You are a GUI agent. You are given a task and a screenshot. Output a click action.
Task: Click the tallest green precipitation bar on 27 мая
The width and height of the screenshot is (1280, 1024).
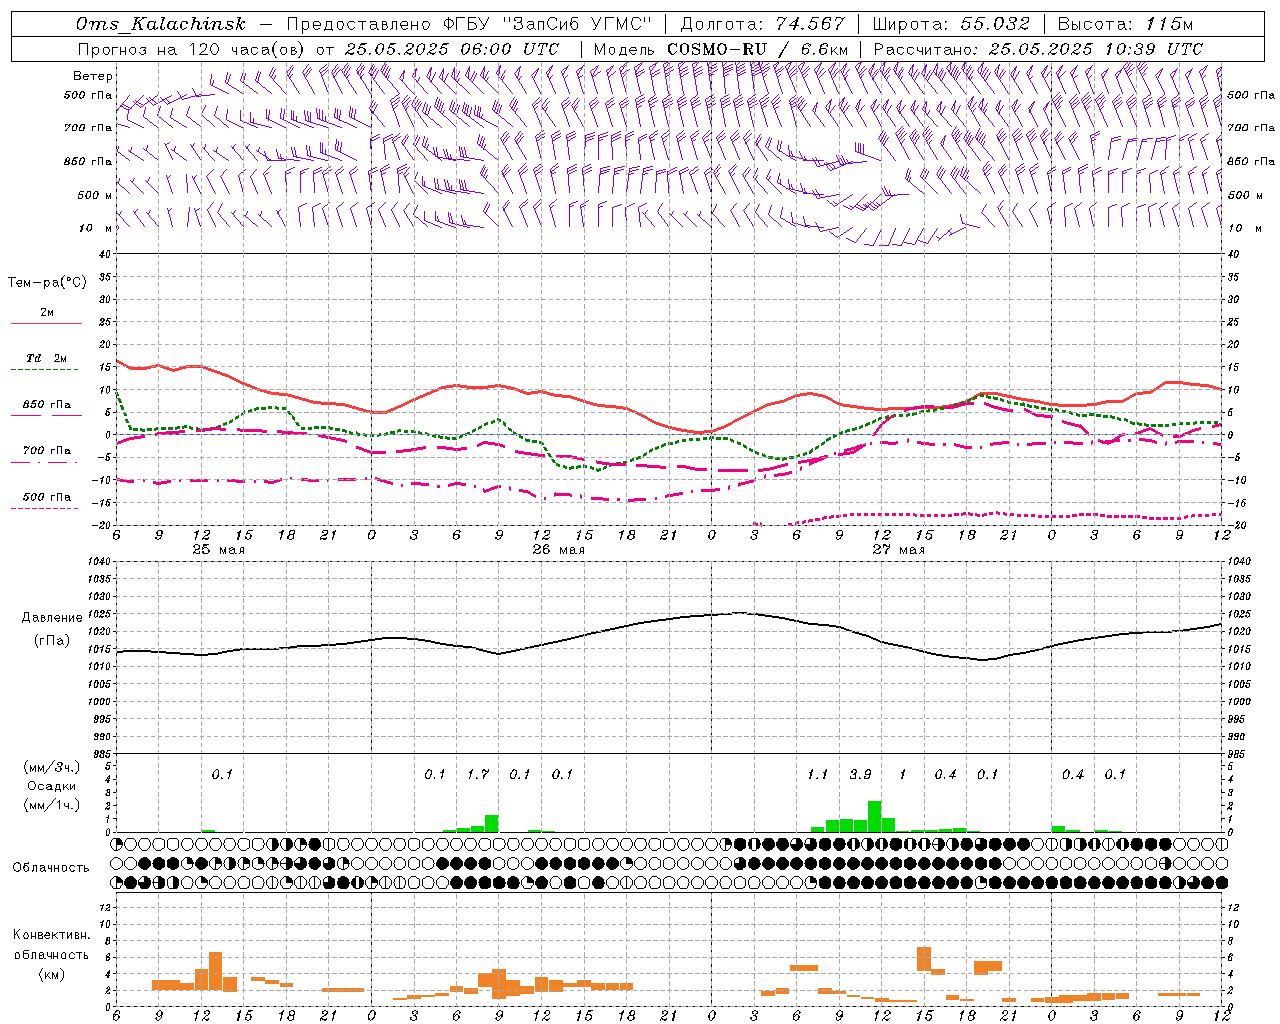[x=874, y=816]
